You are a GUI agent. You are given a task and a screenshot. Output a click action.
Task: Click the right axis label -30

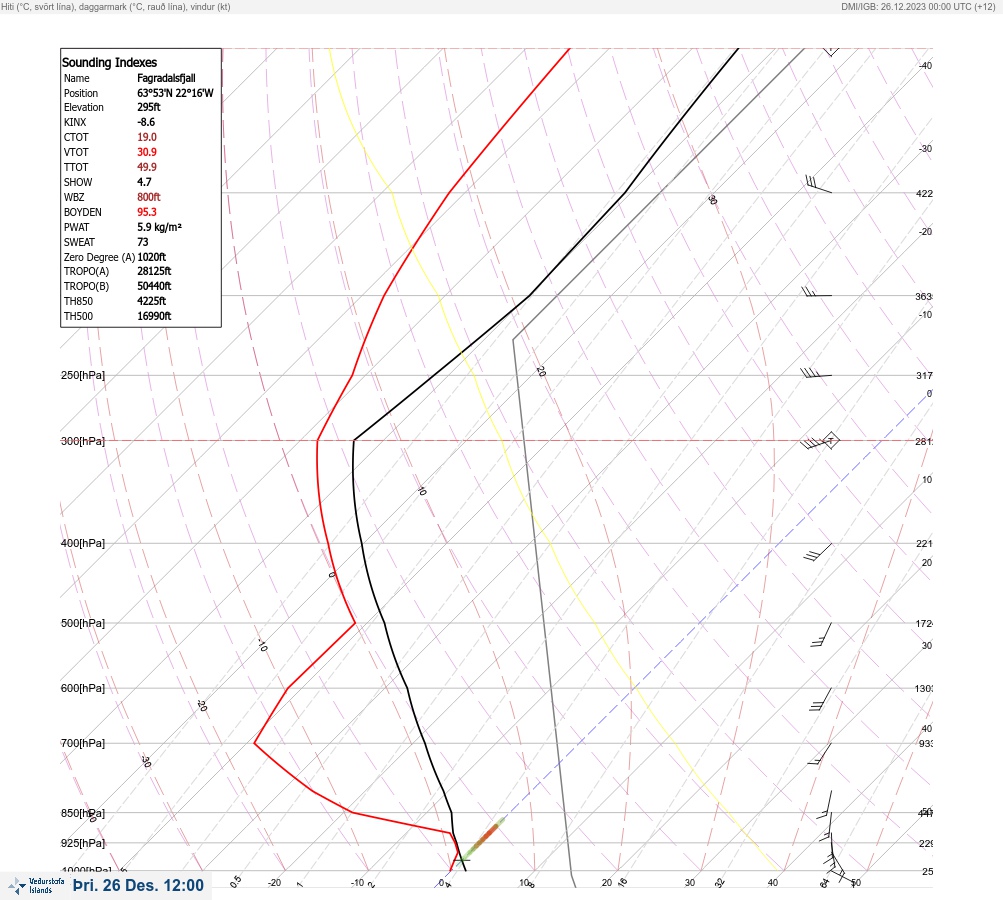(925, 148)
